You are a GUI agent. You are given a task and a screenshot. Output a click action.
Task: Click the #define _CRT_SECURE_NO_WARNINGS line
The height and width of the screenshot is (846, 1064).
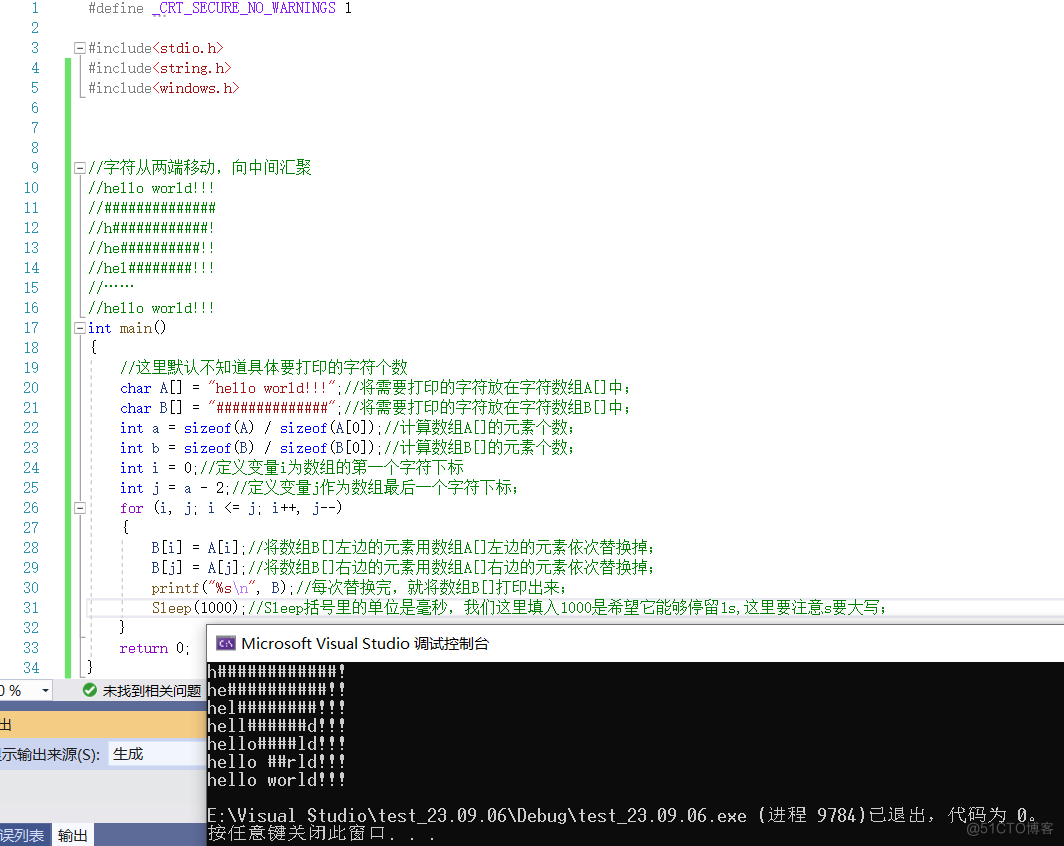coord(220,8)
